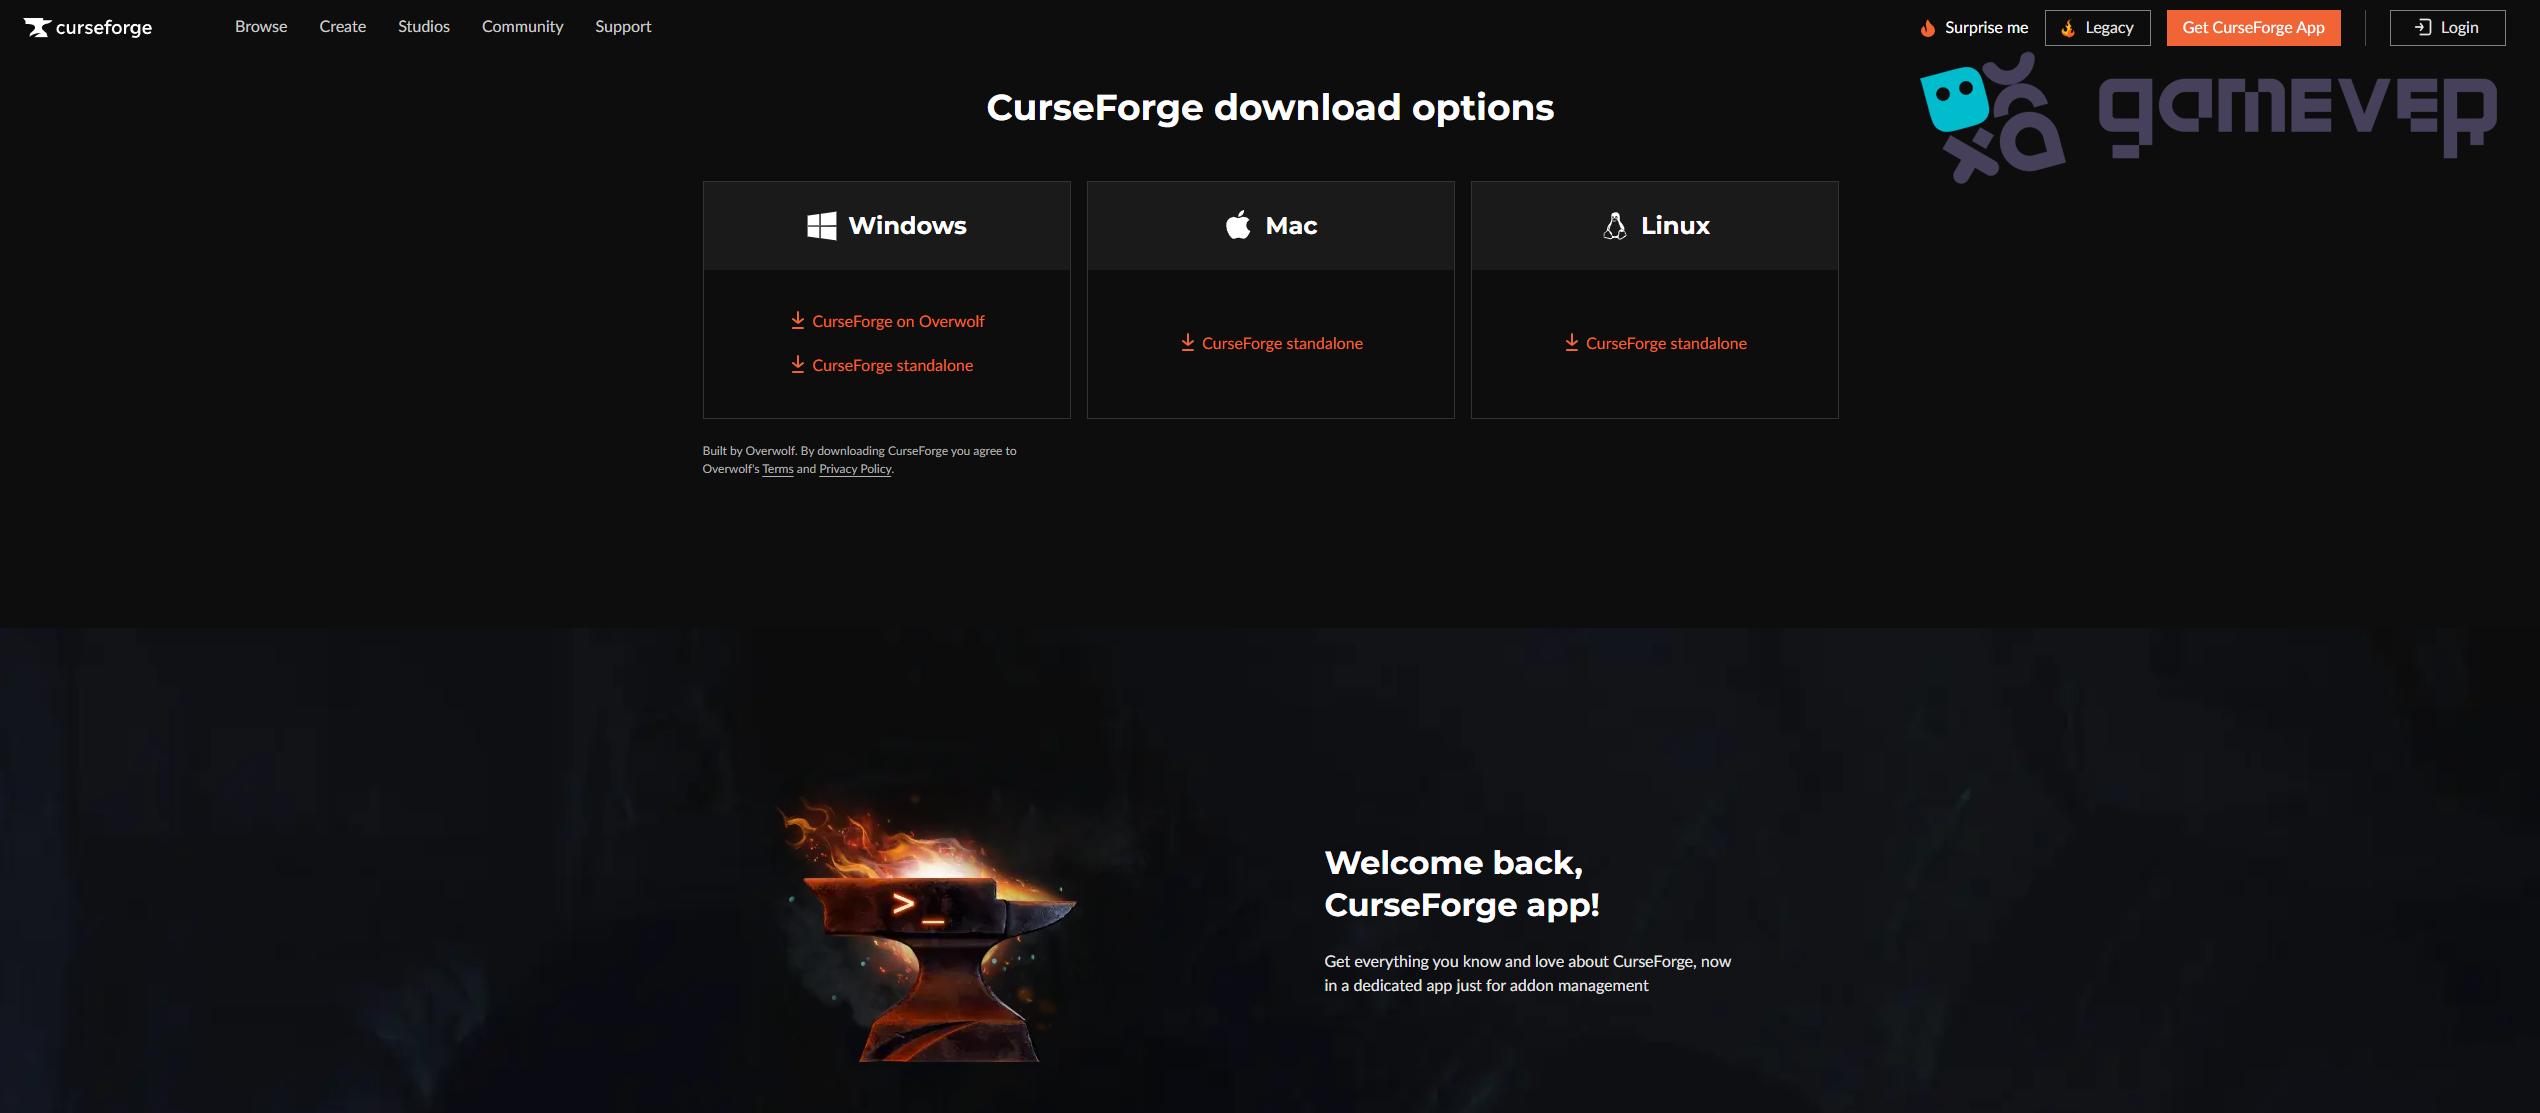This screenshot has width=2540, height=1113.
Task: Click the flame icon beside Surprise me
Action: pyautogui.click(x=1927, y=28)
